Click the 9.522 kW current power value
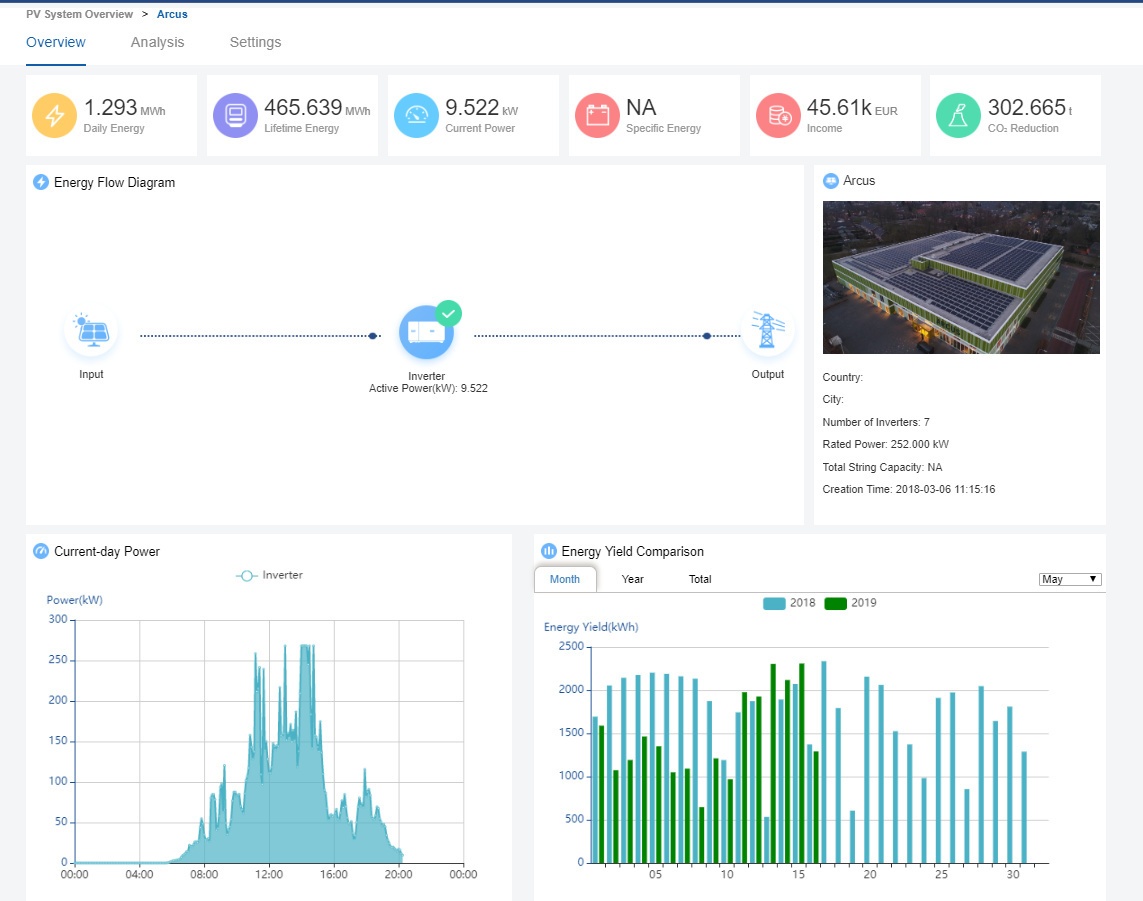Viewport: 1143px width, 901px height. 482,108
